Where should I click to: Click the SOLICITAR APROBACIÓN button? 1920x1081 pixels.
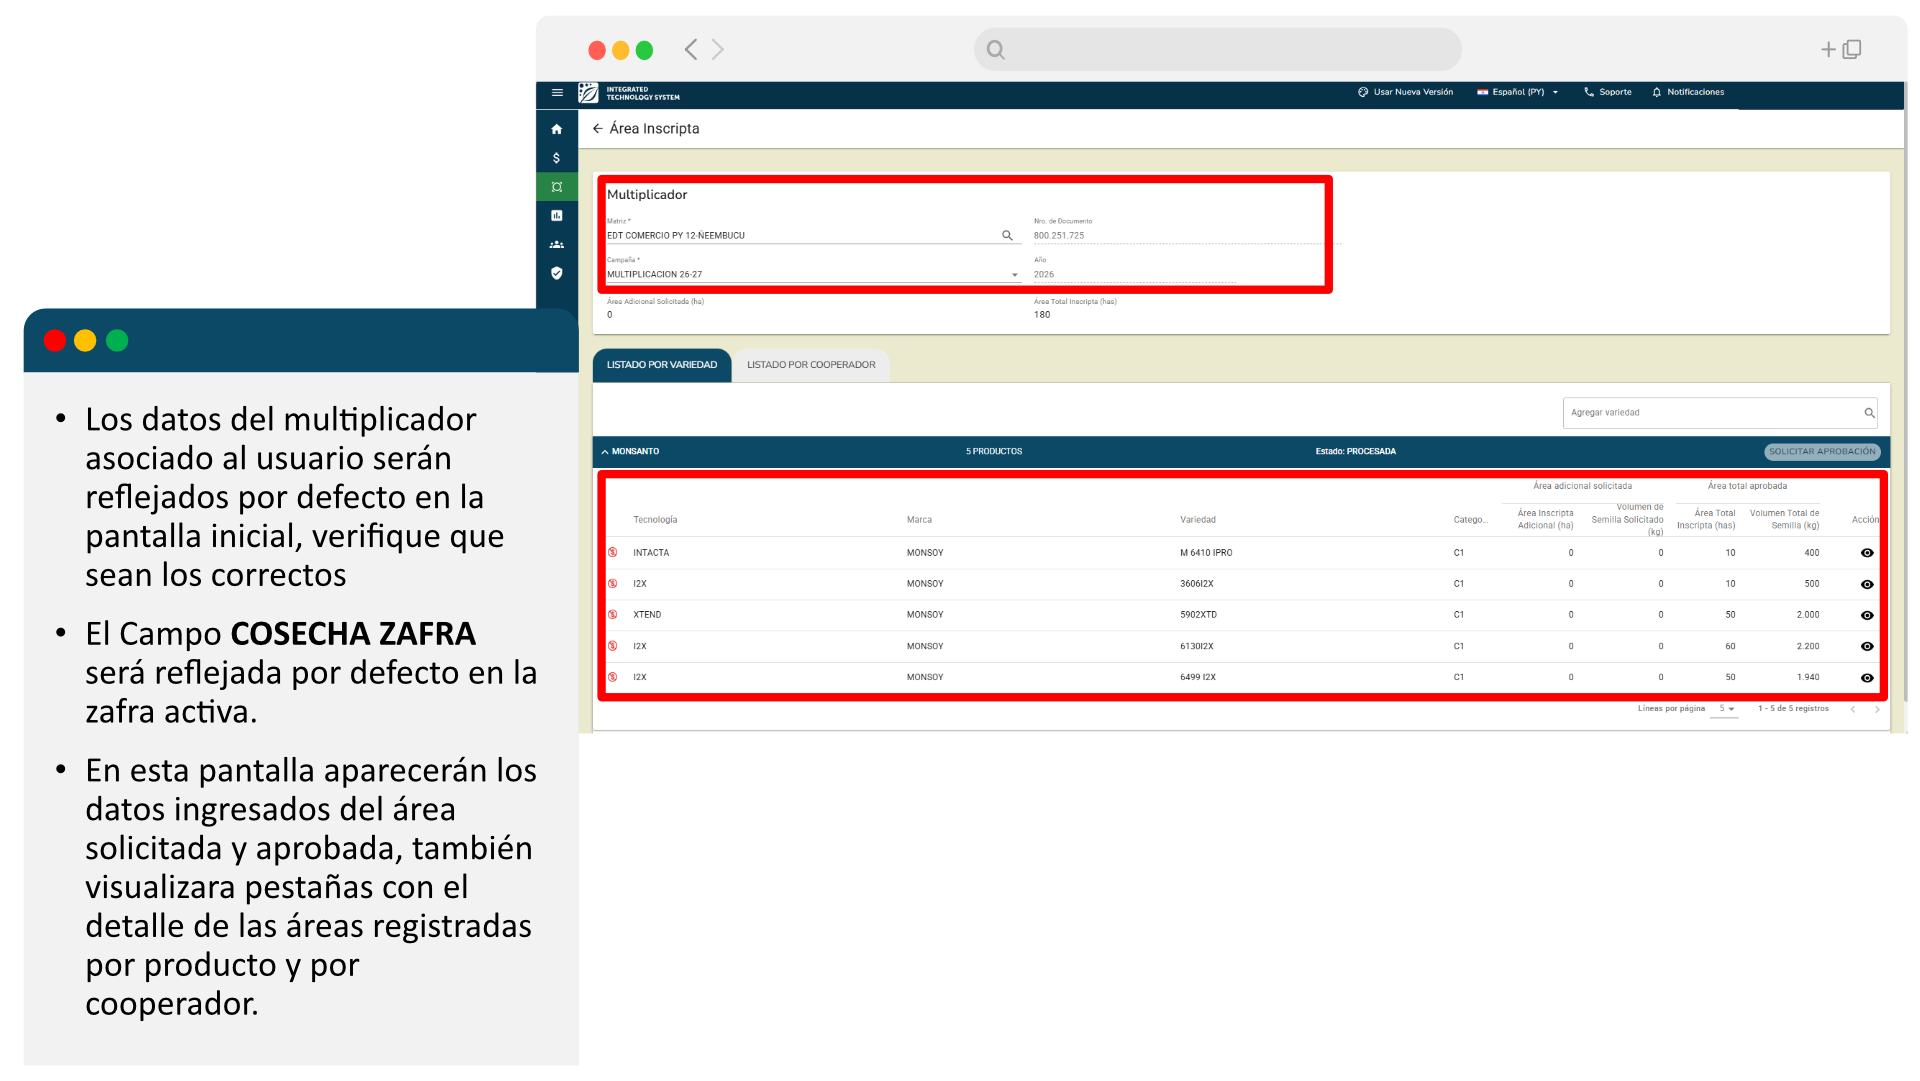pos(1822,452)
